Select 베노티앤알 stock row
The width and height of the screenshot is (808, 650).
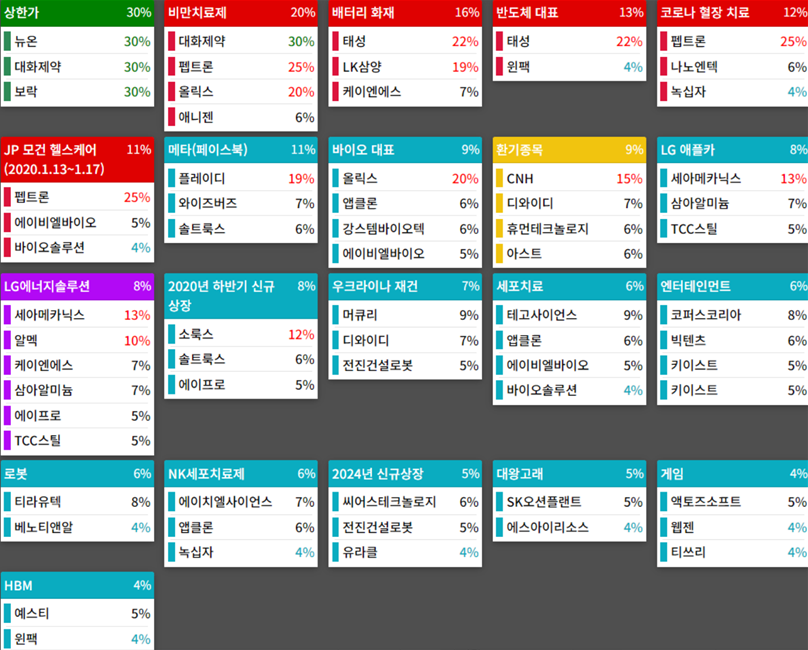[x=77, y=527]
